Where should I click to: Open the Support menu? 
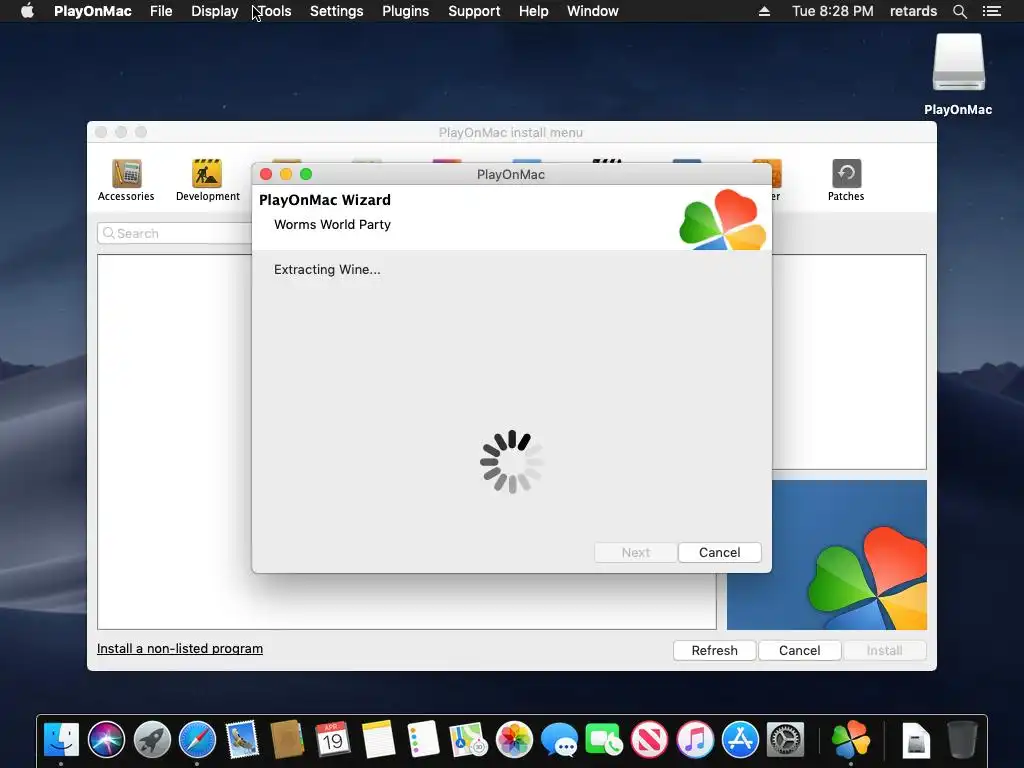tap(474, 11)
